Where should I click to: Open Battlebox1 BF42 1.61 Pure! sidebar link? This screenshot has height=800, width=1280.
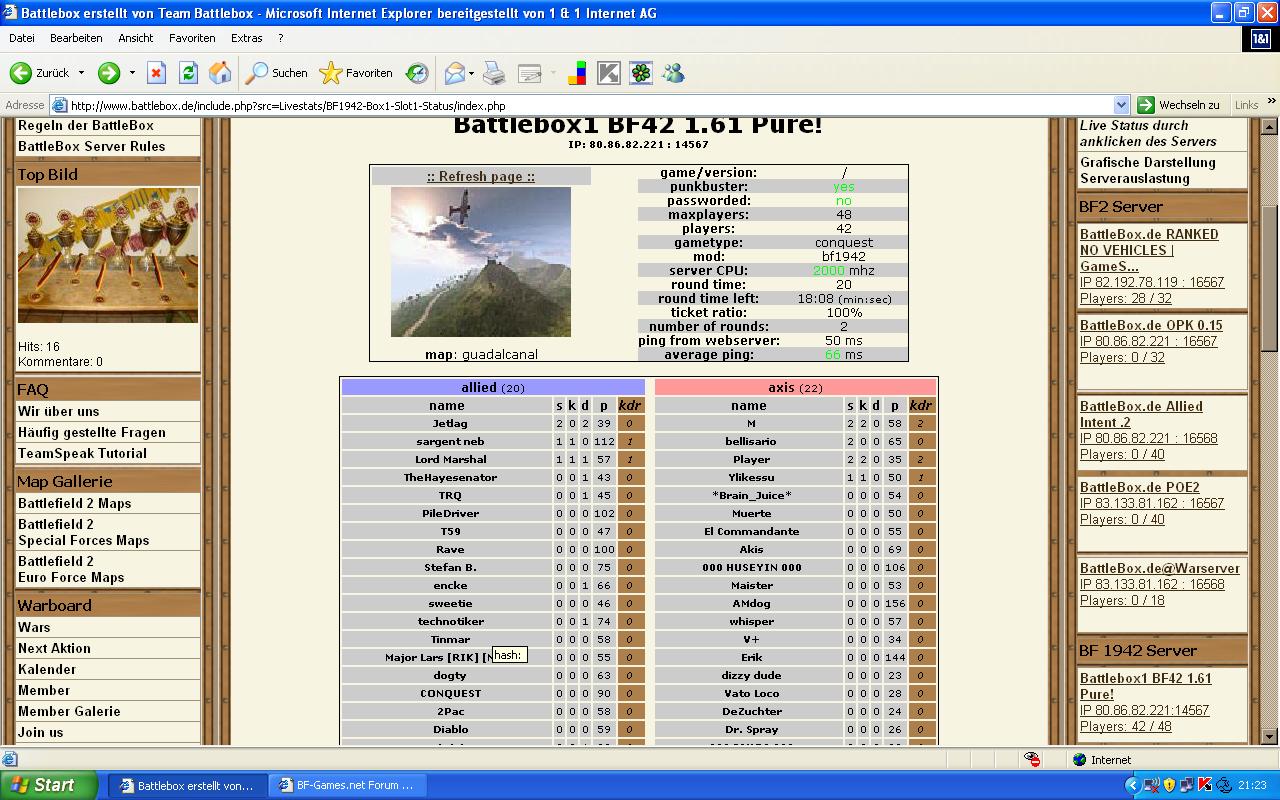tap(1146, 686)
